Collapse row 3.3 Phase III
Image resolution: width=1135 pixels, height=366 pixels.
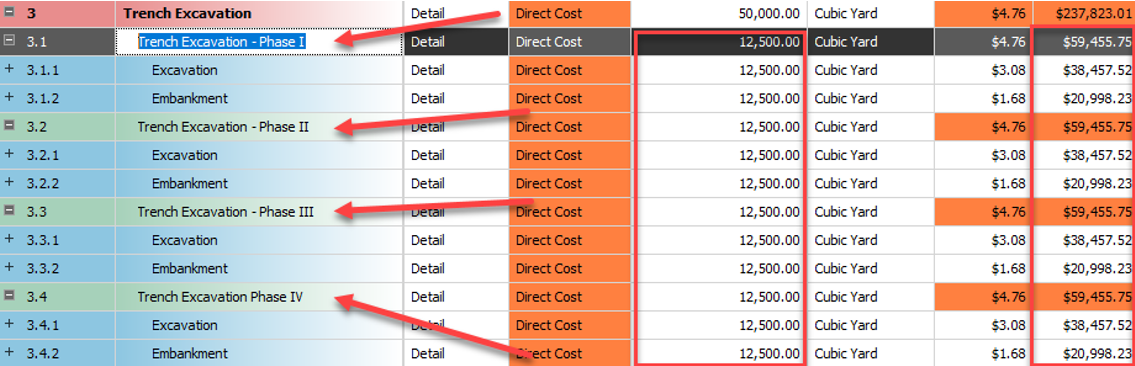9,210
